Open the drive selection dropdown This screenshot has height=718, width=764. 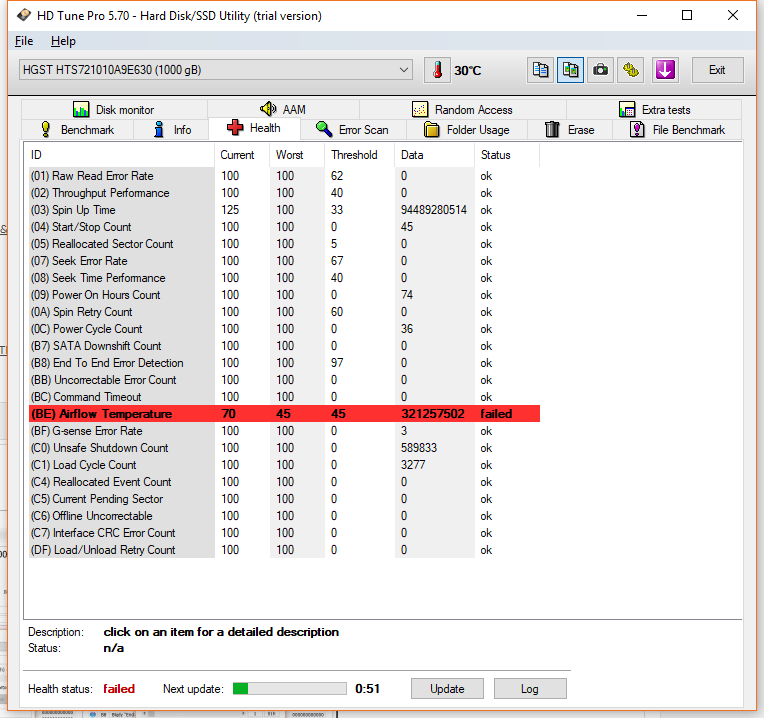click(216, 70)
